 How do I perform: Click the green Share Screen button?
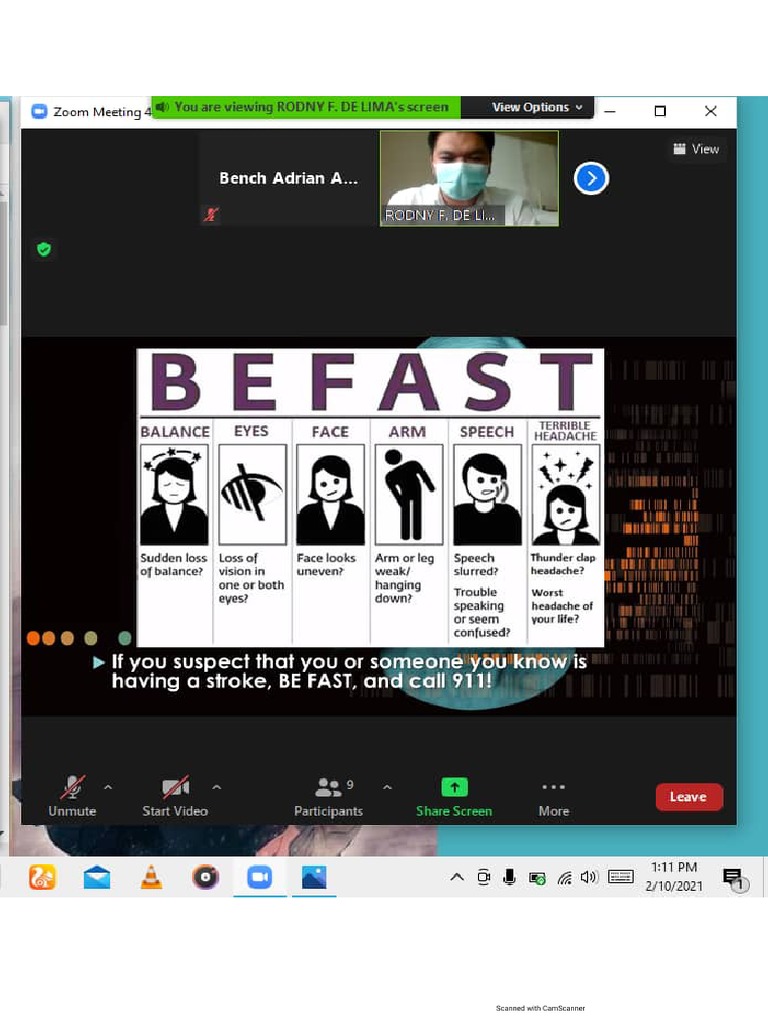[454, 797]
